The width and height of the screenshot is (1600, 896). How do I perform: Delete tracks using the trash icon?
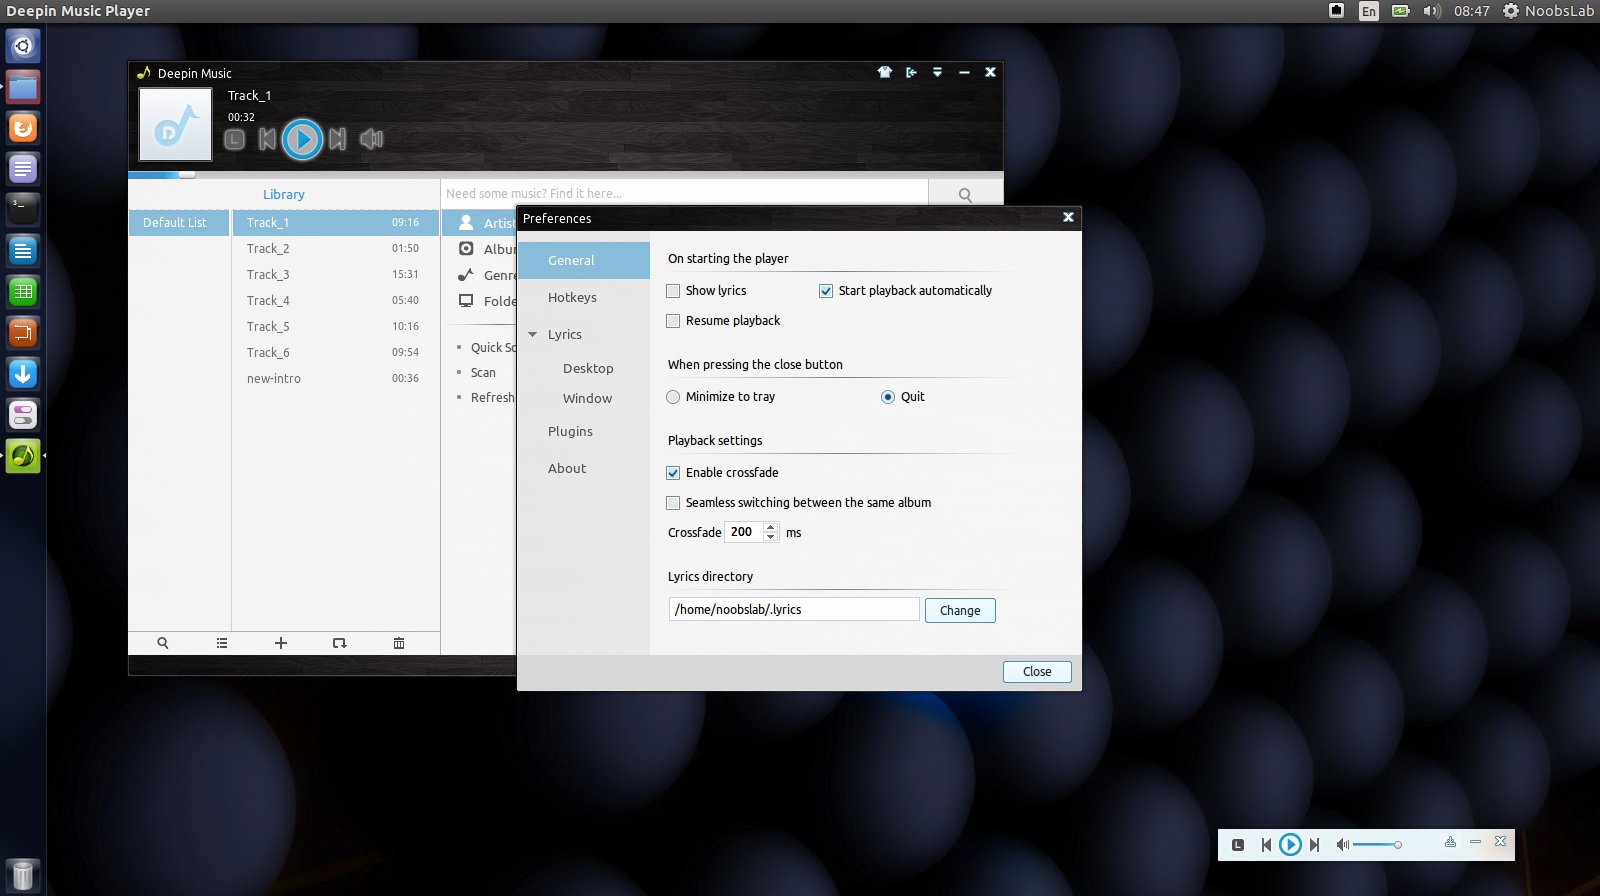tap(399, 643)
